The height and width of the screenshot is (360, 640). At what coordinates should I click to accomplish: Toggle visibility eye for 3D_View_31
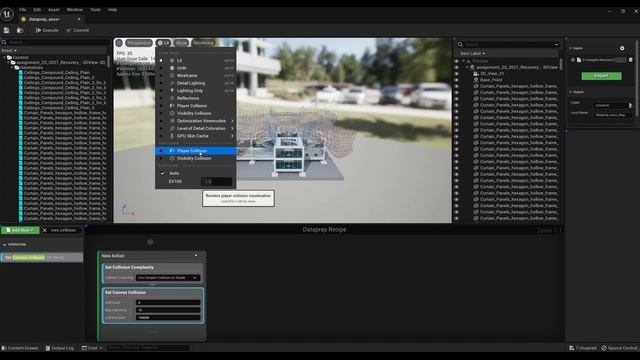pyautogui.click(x=456, y=74)
